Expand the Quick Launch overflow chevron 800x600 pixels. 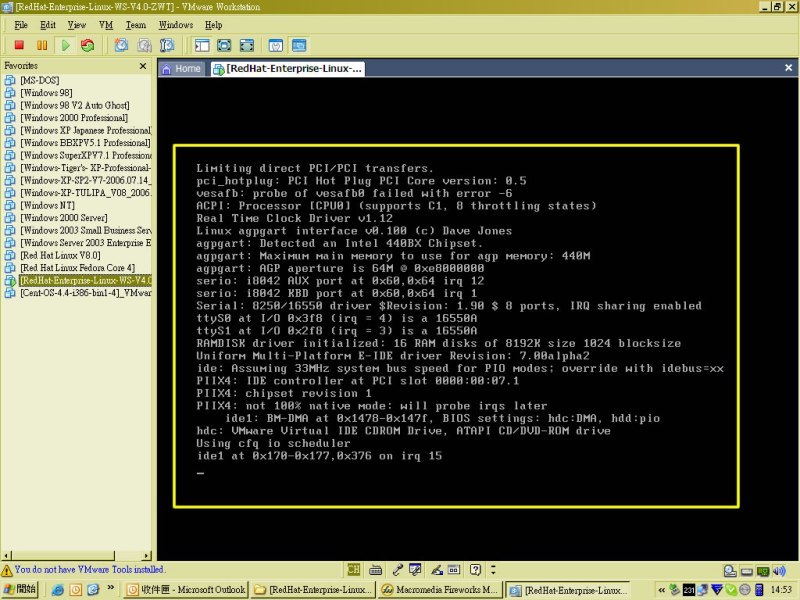[111, 588]
